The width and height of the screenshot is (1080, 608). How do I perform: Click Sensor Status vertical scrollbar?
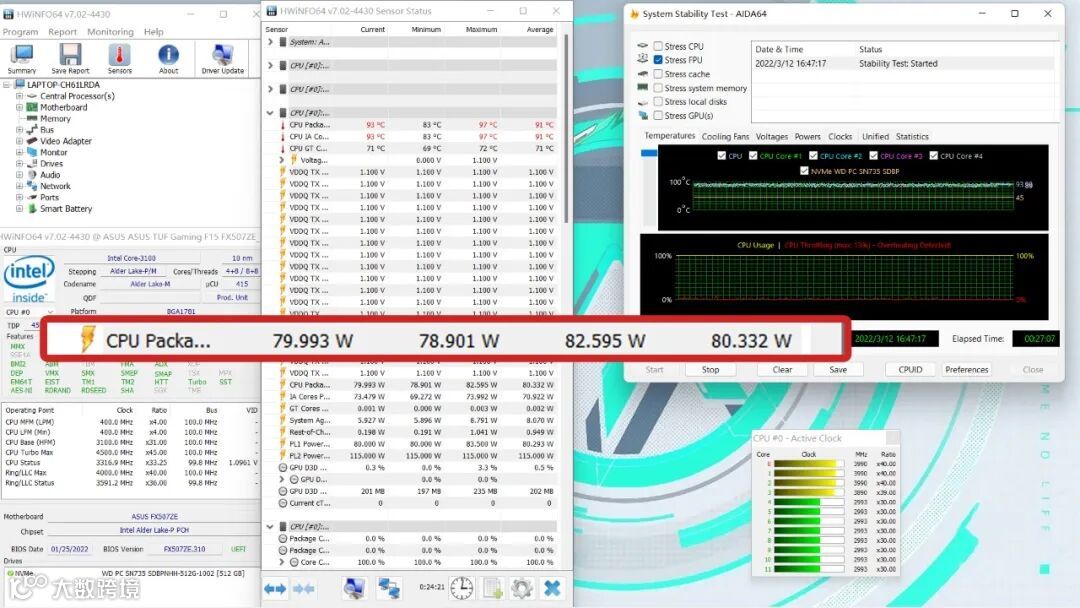pyautogui.click(x=566, y=129)
